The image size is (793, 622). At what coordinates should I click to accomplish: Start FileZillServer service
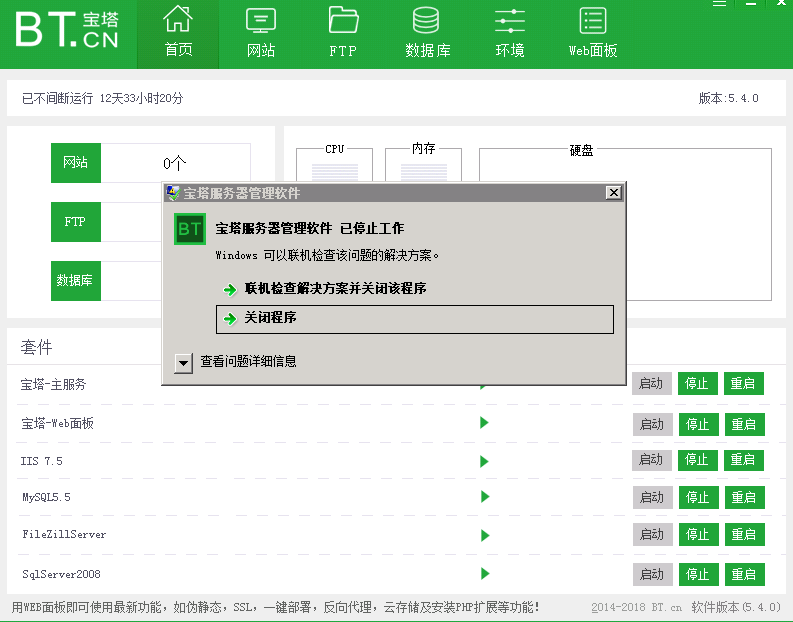click(652, 535)
